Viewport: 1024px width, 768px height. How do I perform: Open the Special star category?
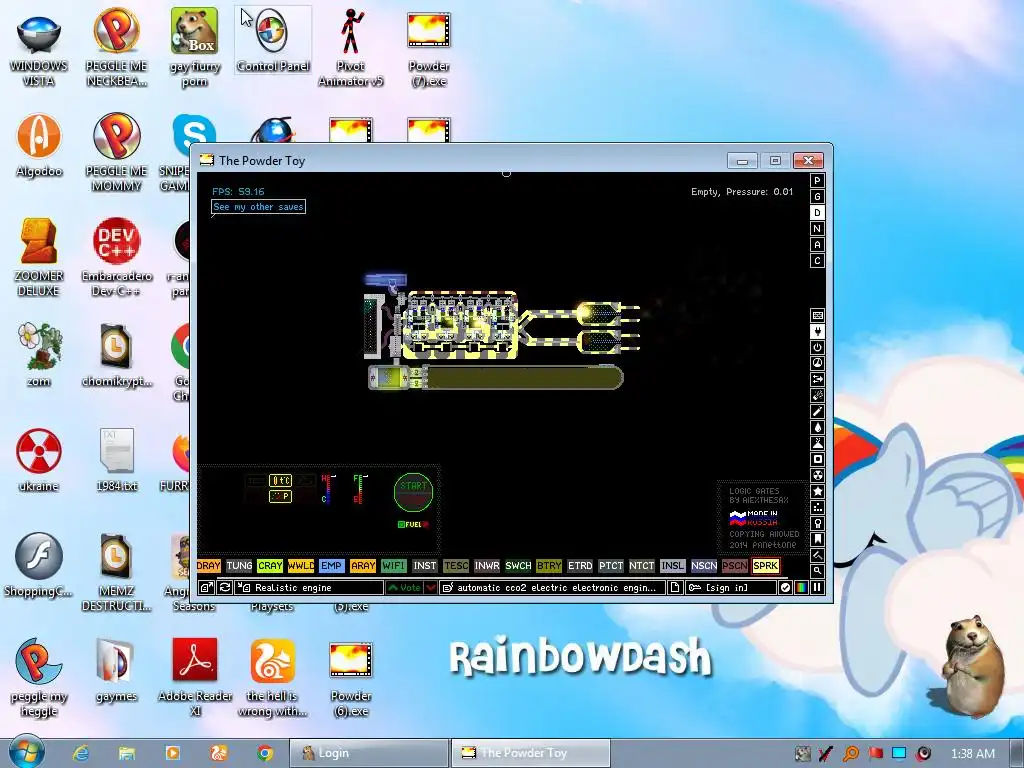tap(817, 491)
